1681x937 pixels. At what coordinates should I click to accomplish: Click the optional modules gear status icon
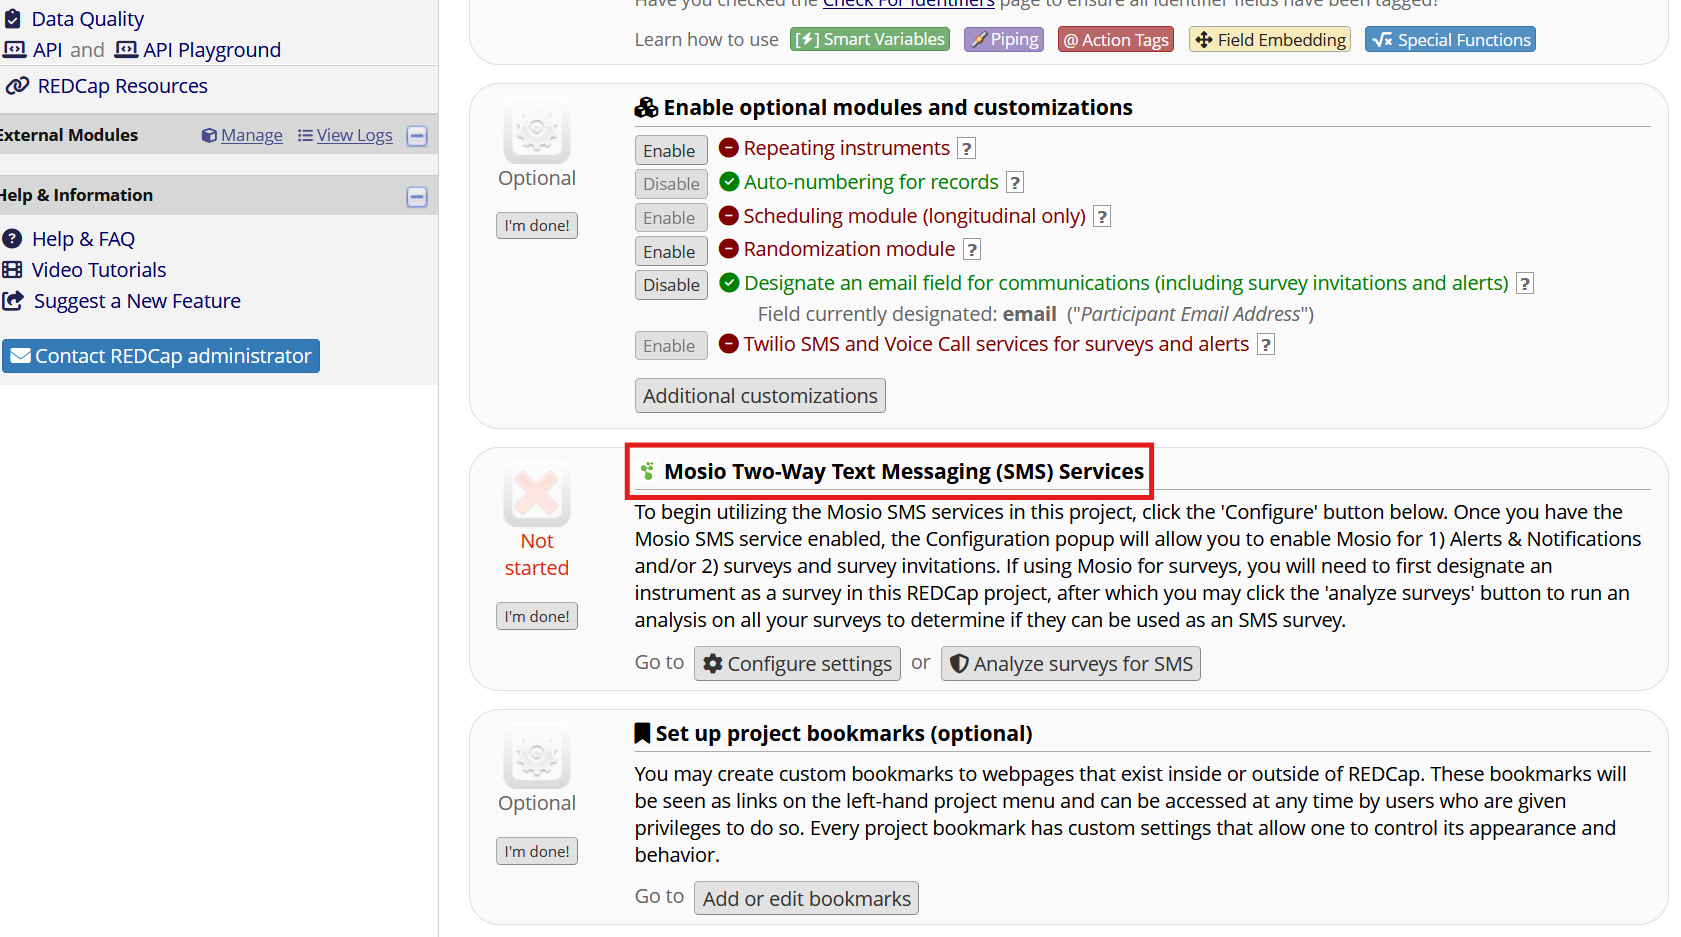click(537, 130)
